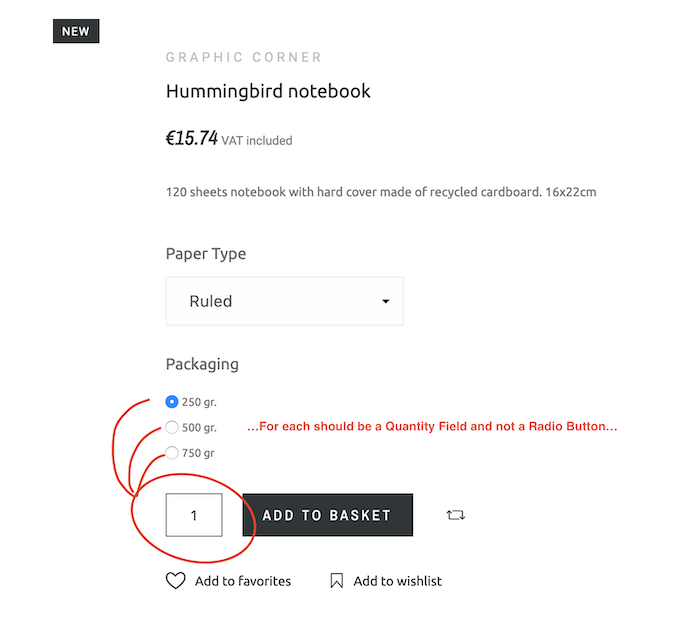Viewport: 700px width, 624px height.
Task: Choose the 500 gr. packaging option
Action: [x=172, y=428]
